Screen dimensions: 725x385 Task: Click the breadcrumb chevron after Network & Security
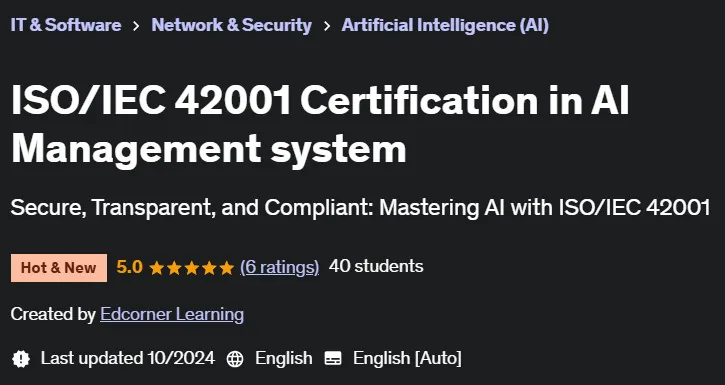[x=326, y=26]
